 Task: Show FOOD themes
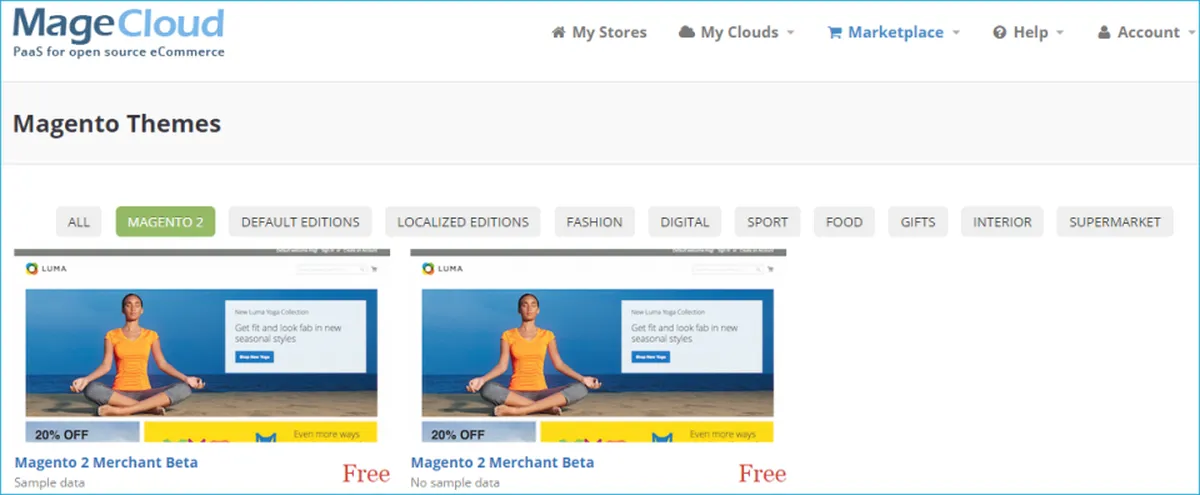click(x=844, y=222)
